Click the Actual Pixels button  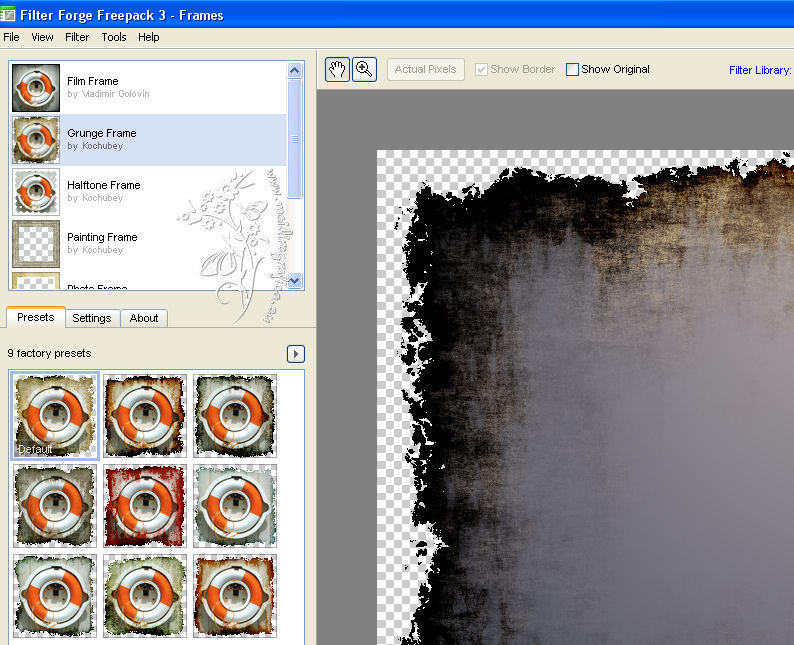click(425, 69)
